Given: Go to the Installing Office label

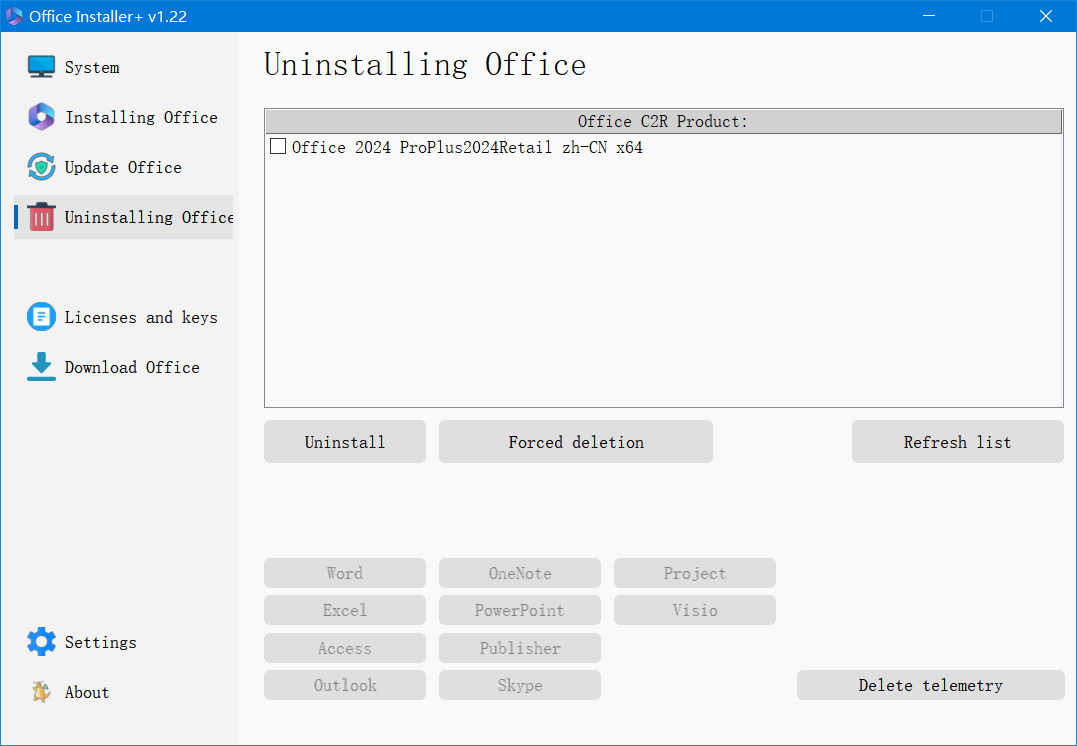Looking at the screenshot, I should [141, 117].
